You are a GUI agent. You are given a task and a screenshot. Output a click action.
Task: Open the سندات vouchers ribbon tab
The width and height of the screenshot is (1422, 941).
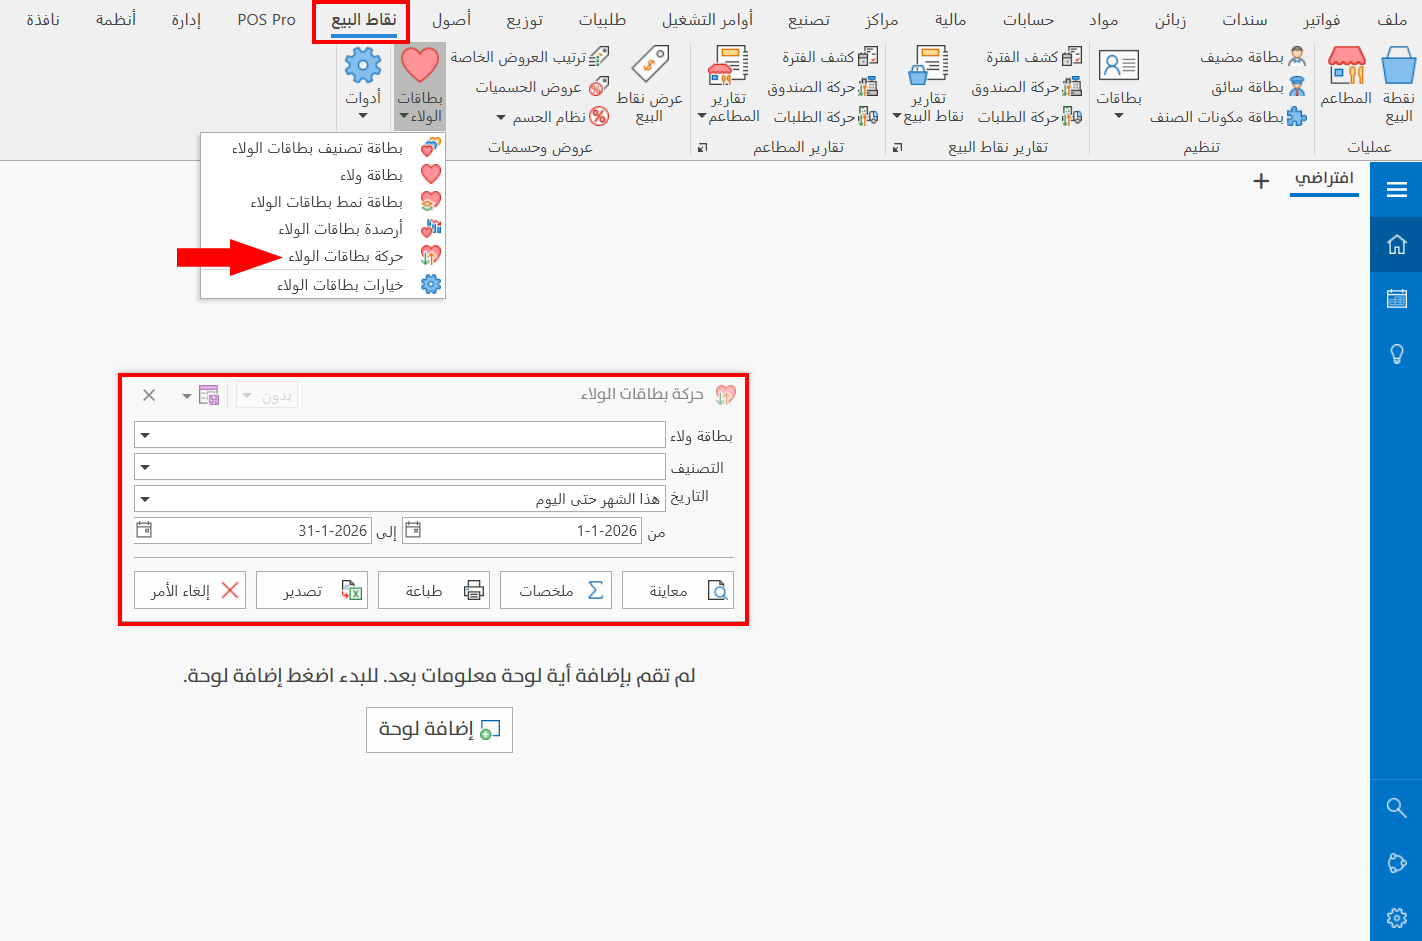1245,20
